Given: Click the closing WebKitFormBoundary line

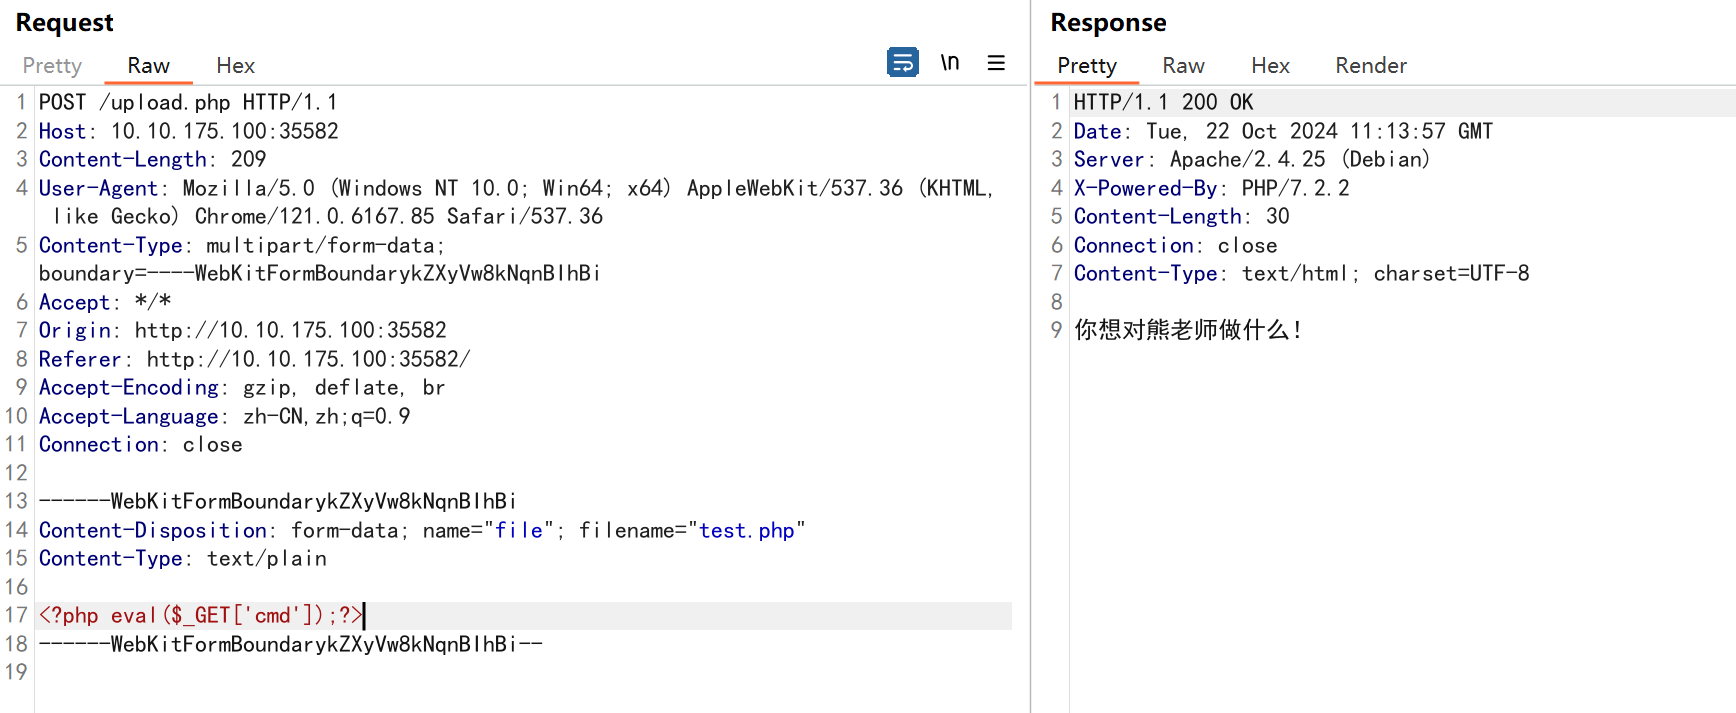Looking at the screenshot, I should coord(291,644).
